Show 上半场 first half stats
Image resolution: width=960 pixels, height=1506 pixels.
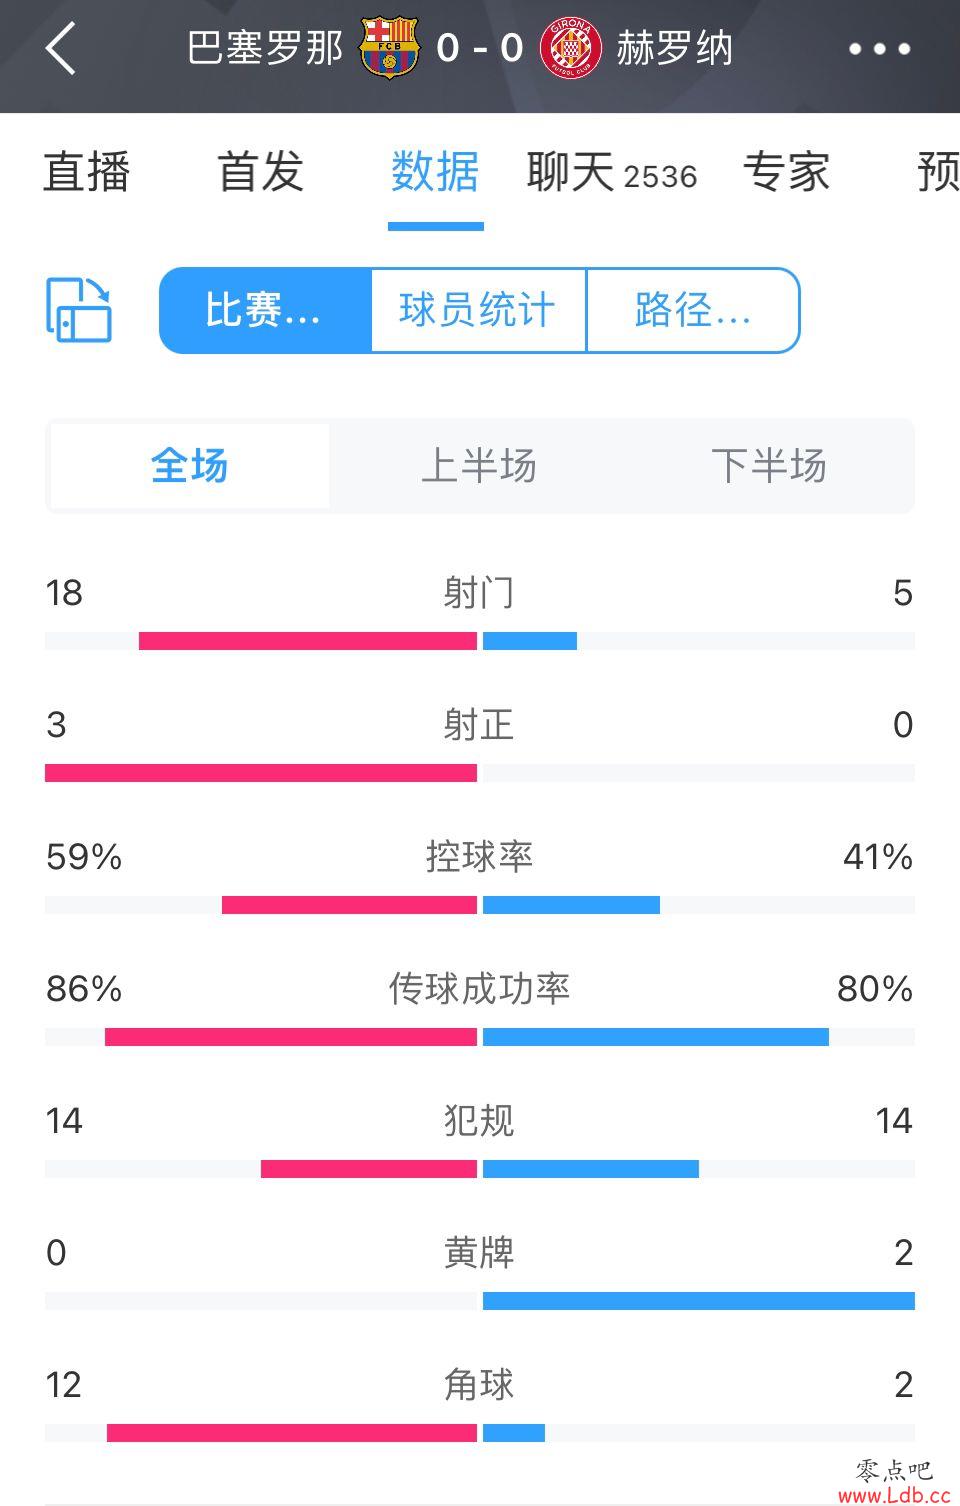479,466
